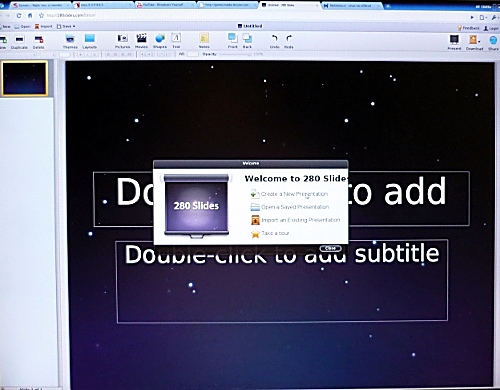Click Take a tour

pyautogui.click(x=270, y=233)
